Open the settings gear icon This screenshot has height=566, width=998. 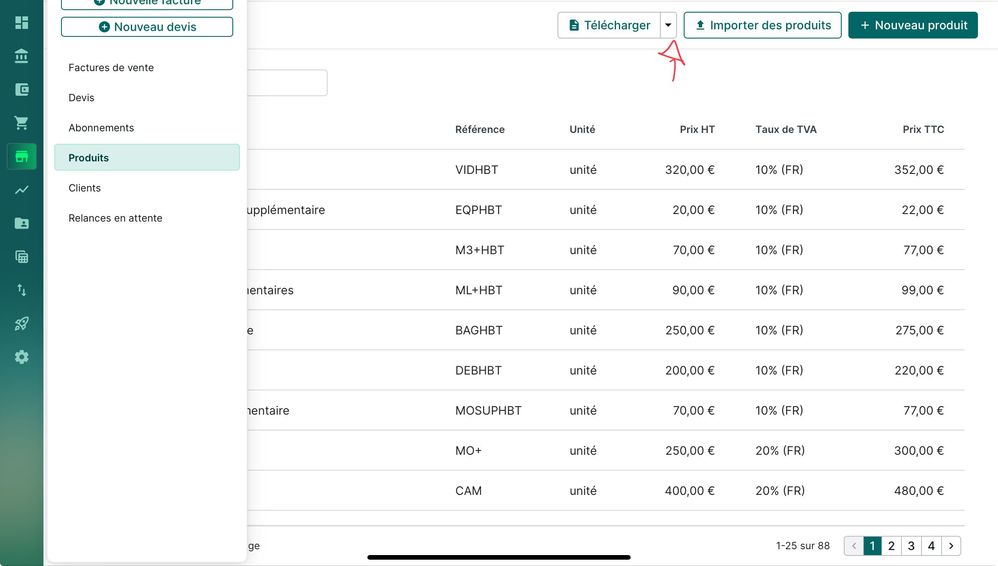click(21, 357)
